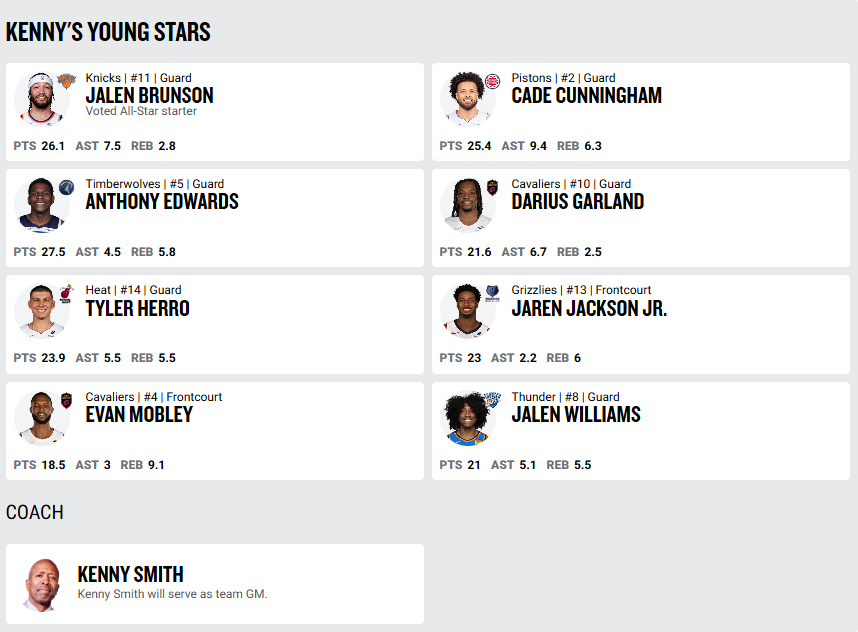Image resolution: width=858 pixels, height=632 pixels.
Task: Click the Timberwolves logo on Anthony Edwards' card
Action: 66,187
